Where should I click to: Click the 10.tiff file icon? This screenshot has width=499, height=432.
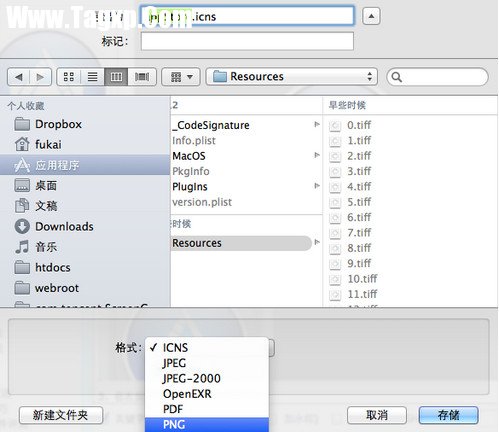pos(335,279)
